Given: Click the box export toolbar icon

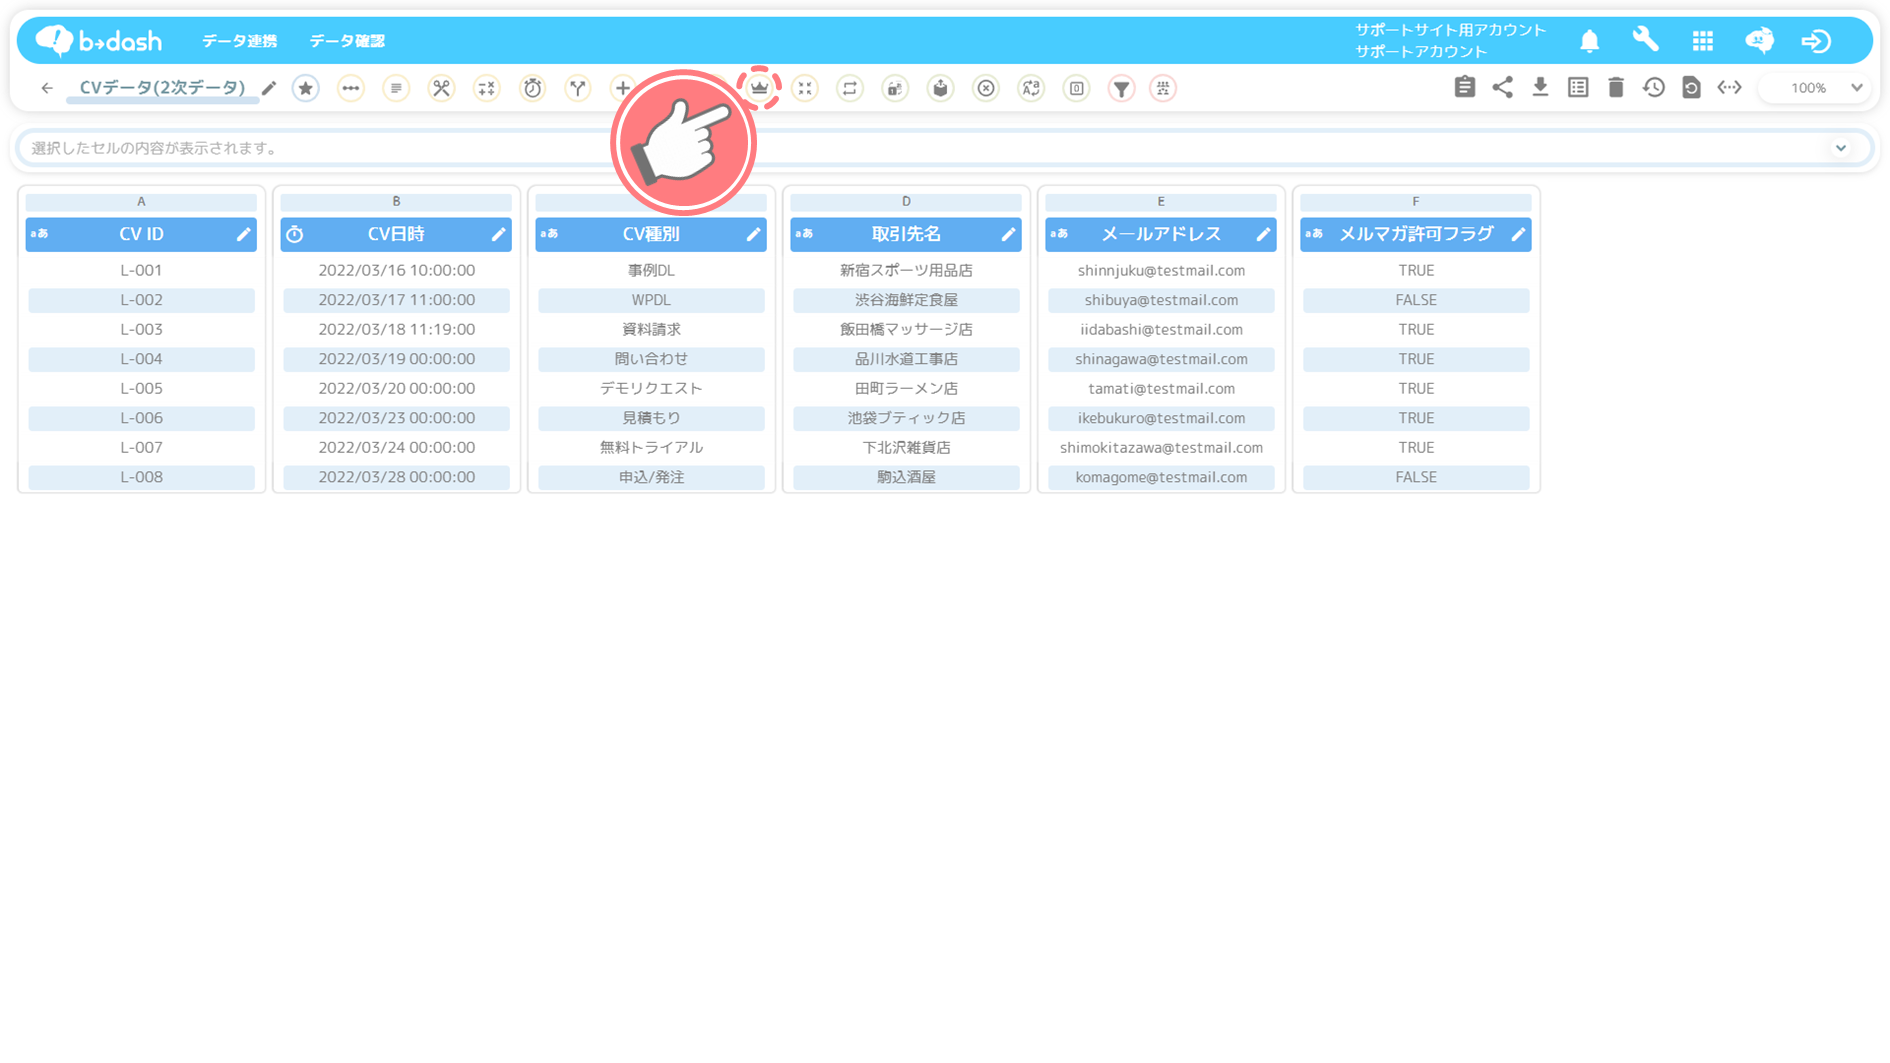Looking at the screenshot, I should pyautogui.click(x=940, y=88).
